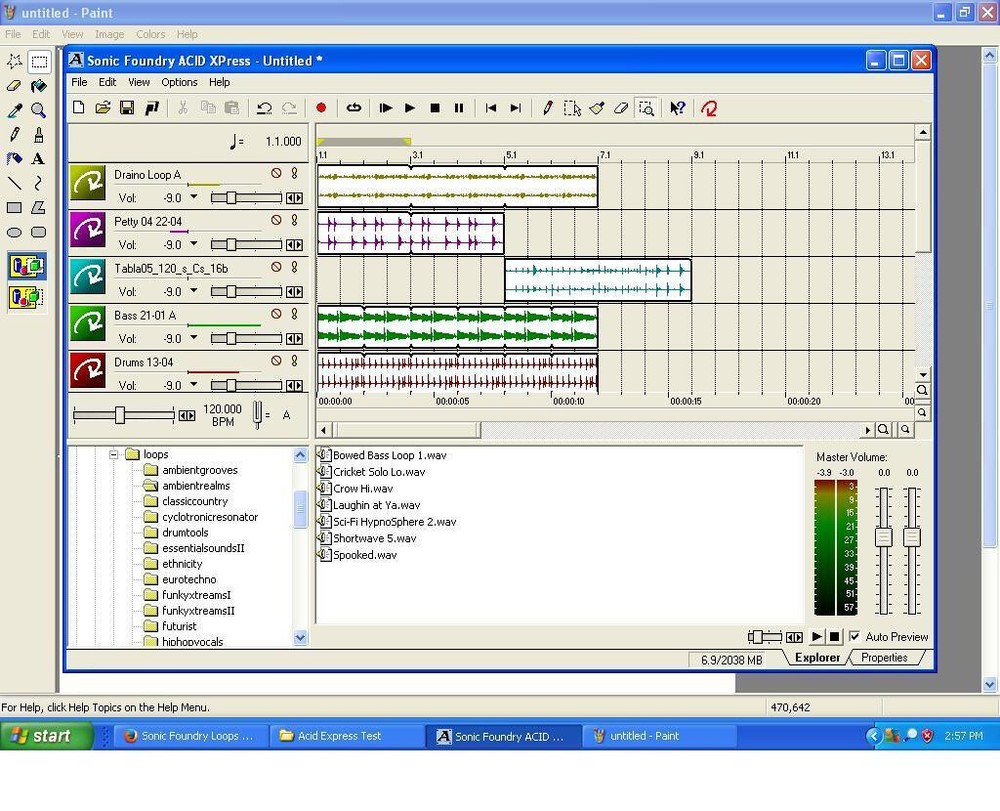Select Cricket Solo Lo.wav in the file list
The image size is (1000, 811).
pyautogui.click(x=382, y=471)
